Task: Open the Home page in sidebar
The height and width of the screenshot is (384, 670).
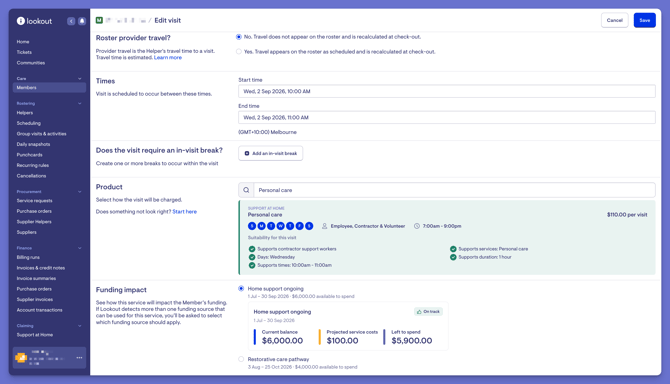Action: coord(23,42)
